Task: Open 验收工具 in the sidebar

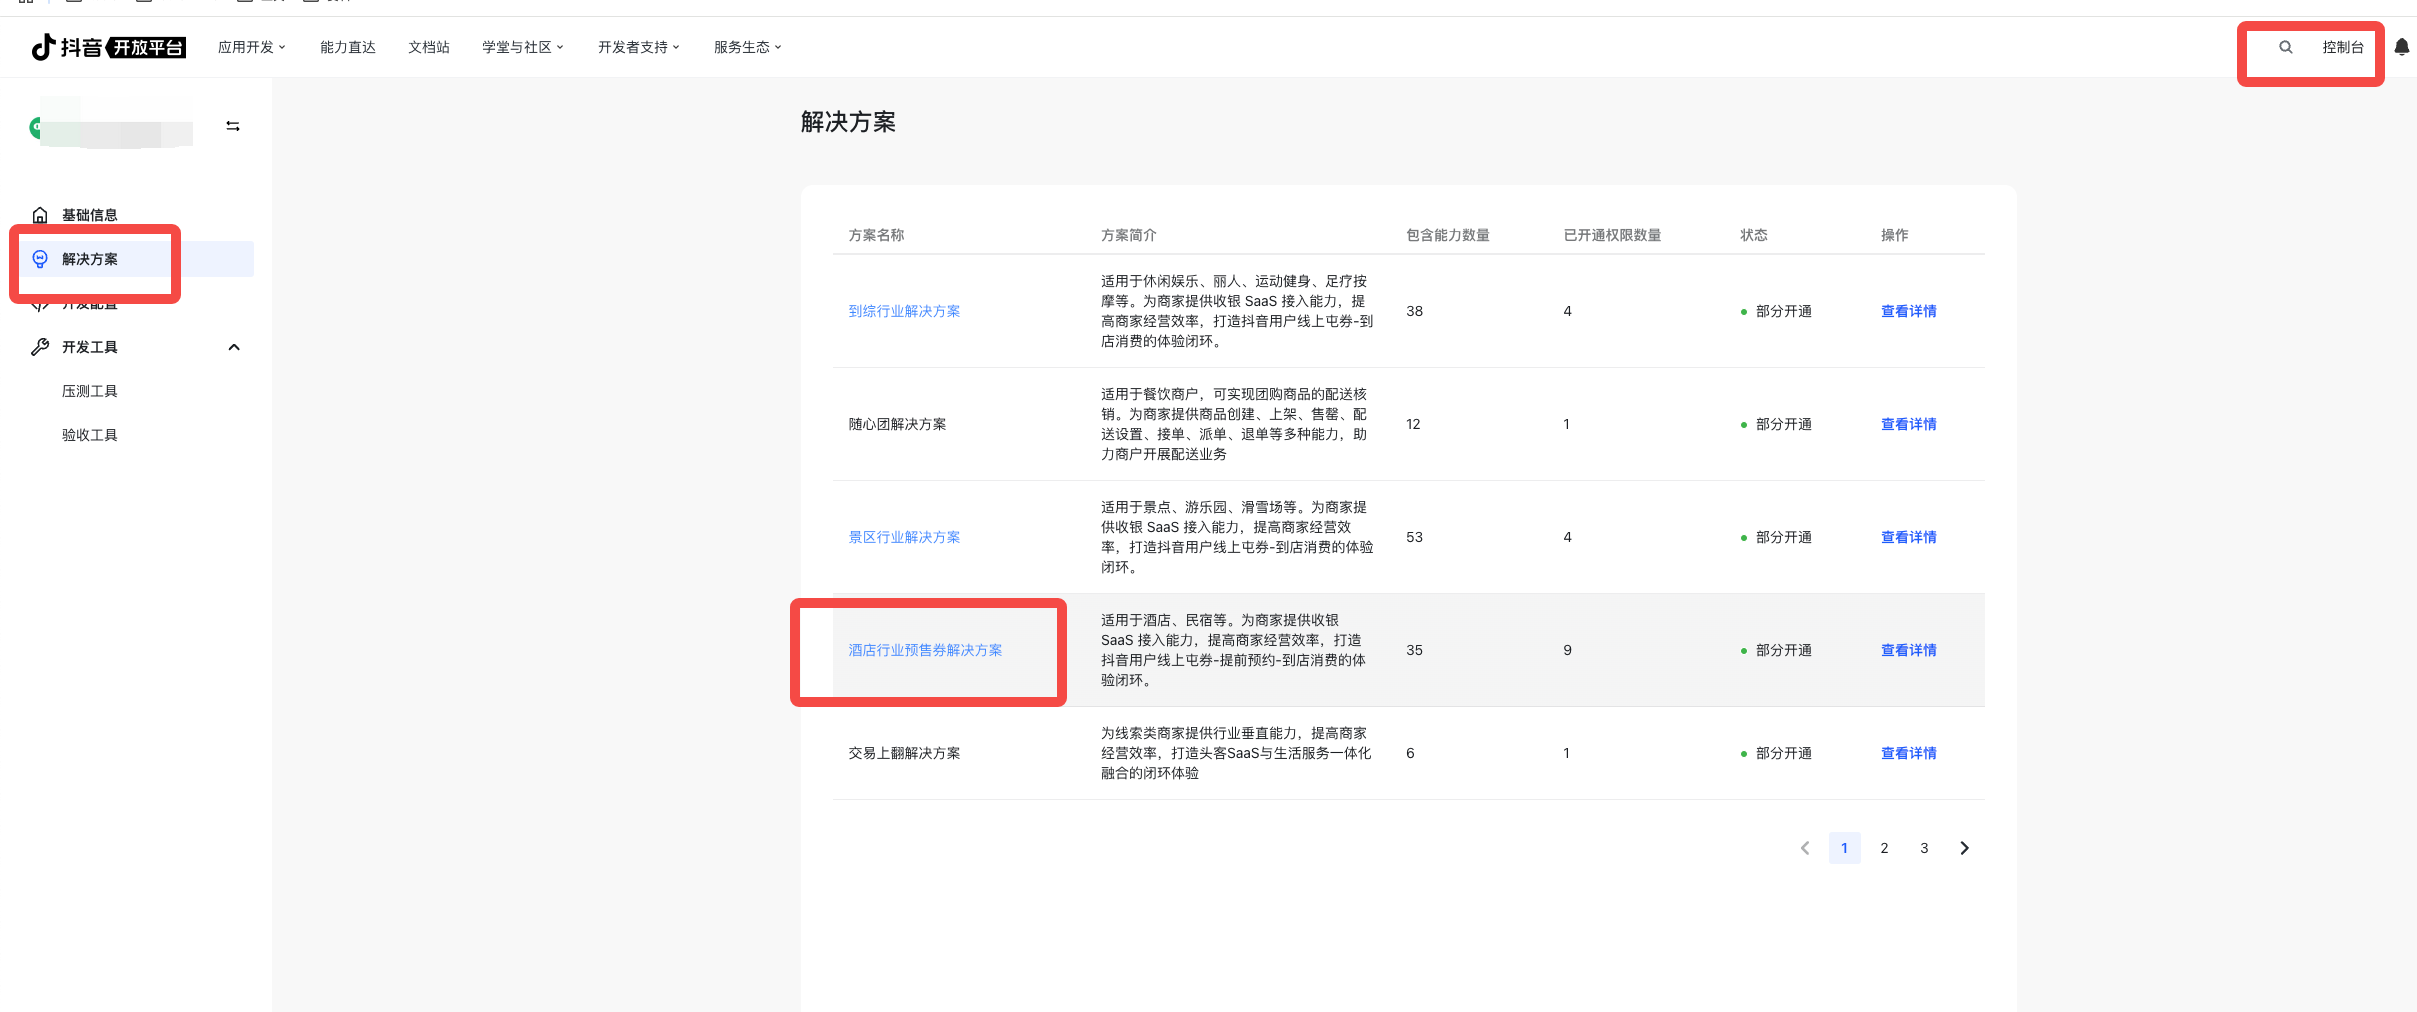Action: pos(90,435)
